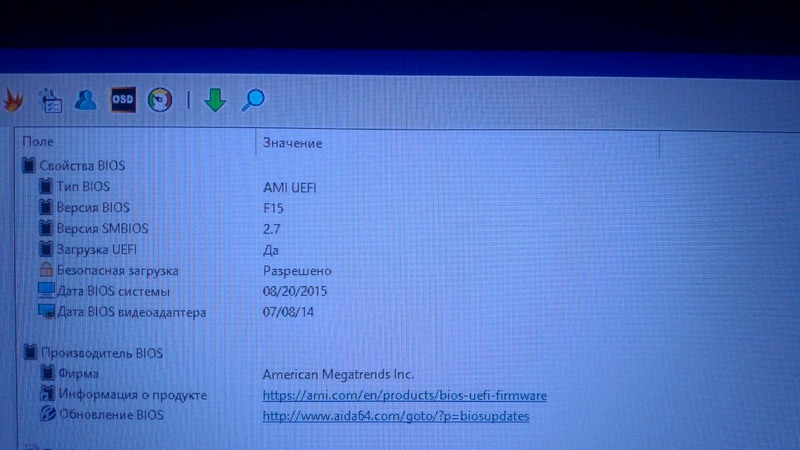Click the blue user silhouette icon
Image resolution: width=800 pixels, height=450 pixels.
click(x=86, y=100)
